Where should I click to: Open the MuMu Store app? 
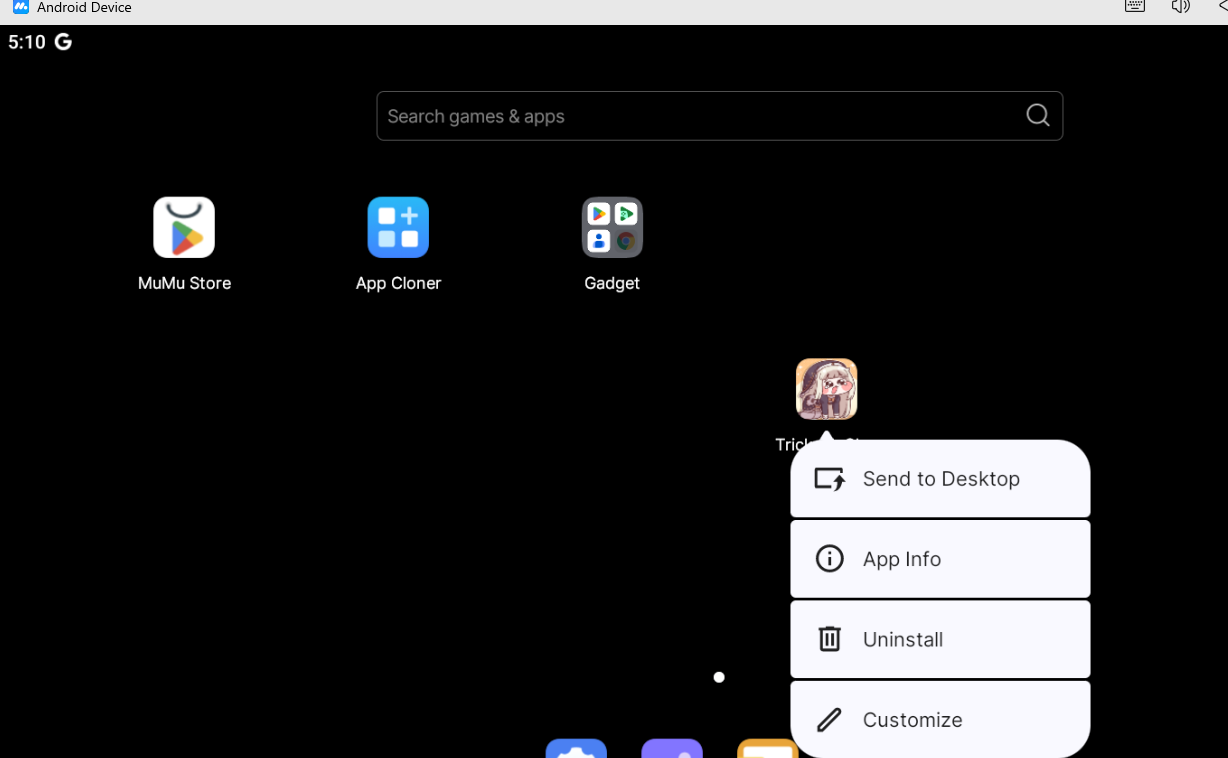click(184, 227)
